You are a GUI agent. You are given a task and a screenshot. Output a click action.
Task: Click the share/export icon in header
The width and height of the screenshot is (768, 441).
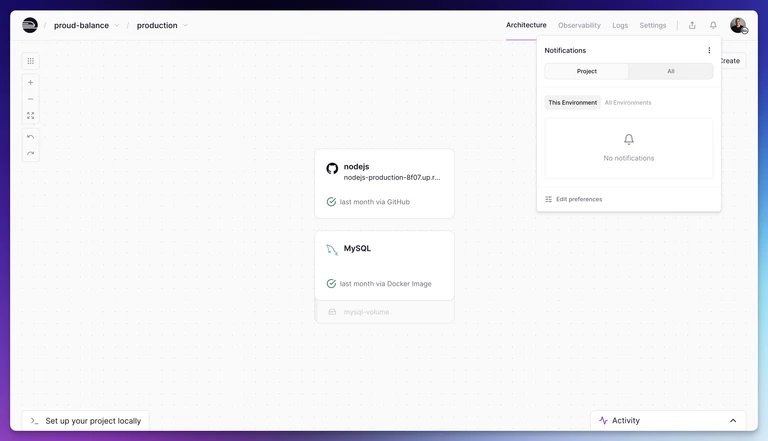692,25
